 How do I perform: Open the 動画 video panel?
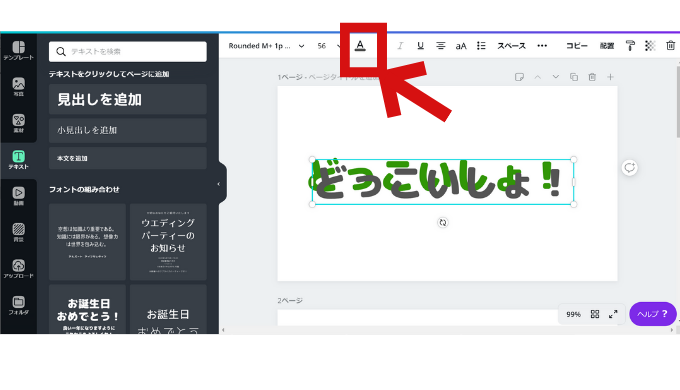(x=18, y=196)
